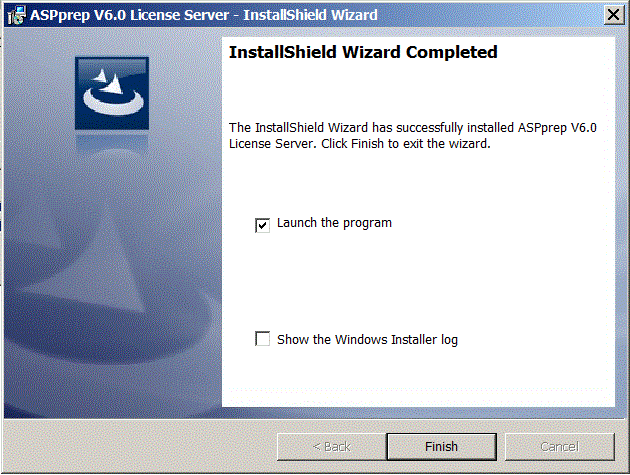Screen dimensions: 630x475
Task: Click the successfully installed description paragraph
Action: coord(413,136)
